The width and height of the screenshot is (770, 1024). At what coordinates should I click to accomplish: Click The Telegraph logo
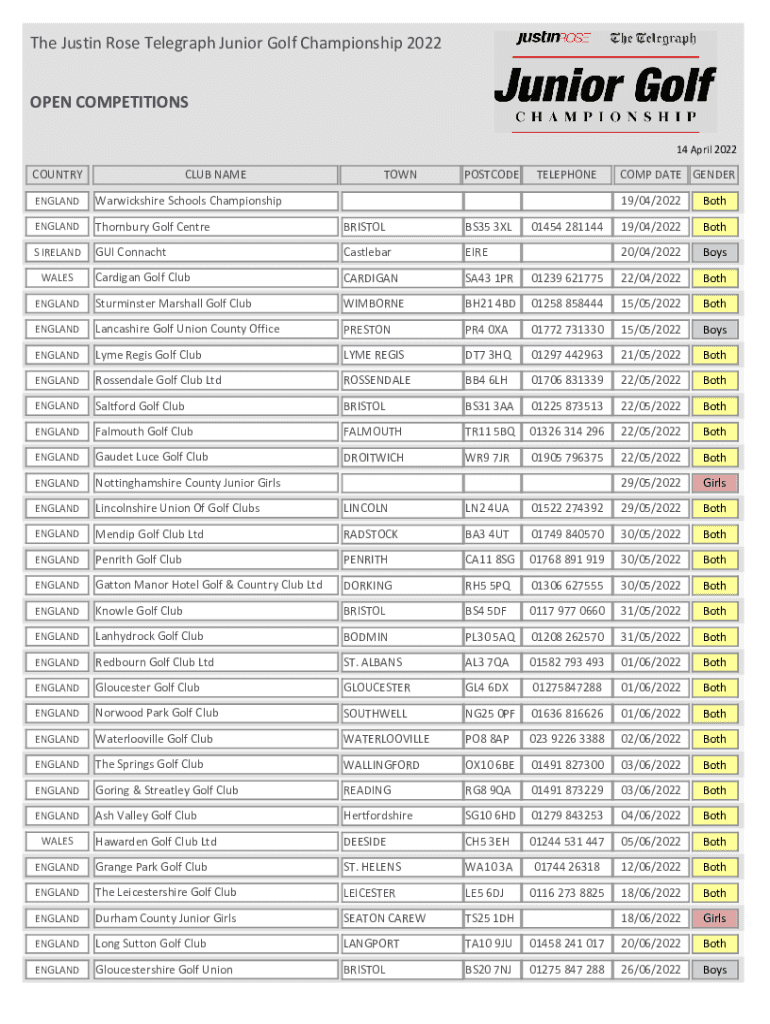[652, 39]
